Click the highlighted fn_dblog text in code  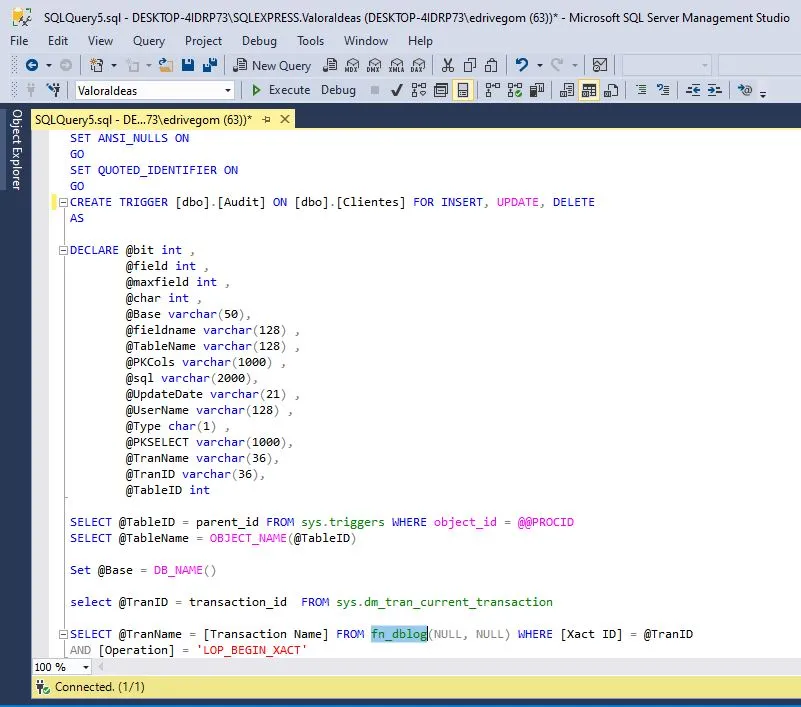pos(399,634)
